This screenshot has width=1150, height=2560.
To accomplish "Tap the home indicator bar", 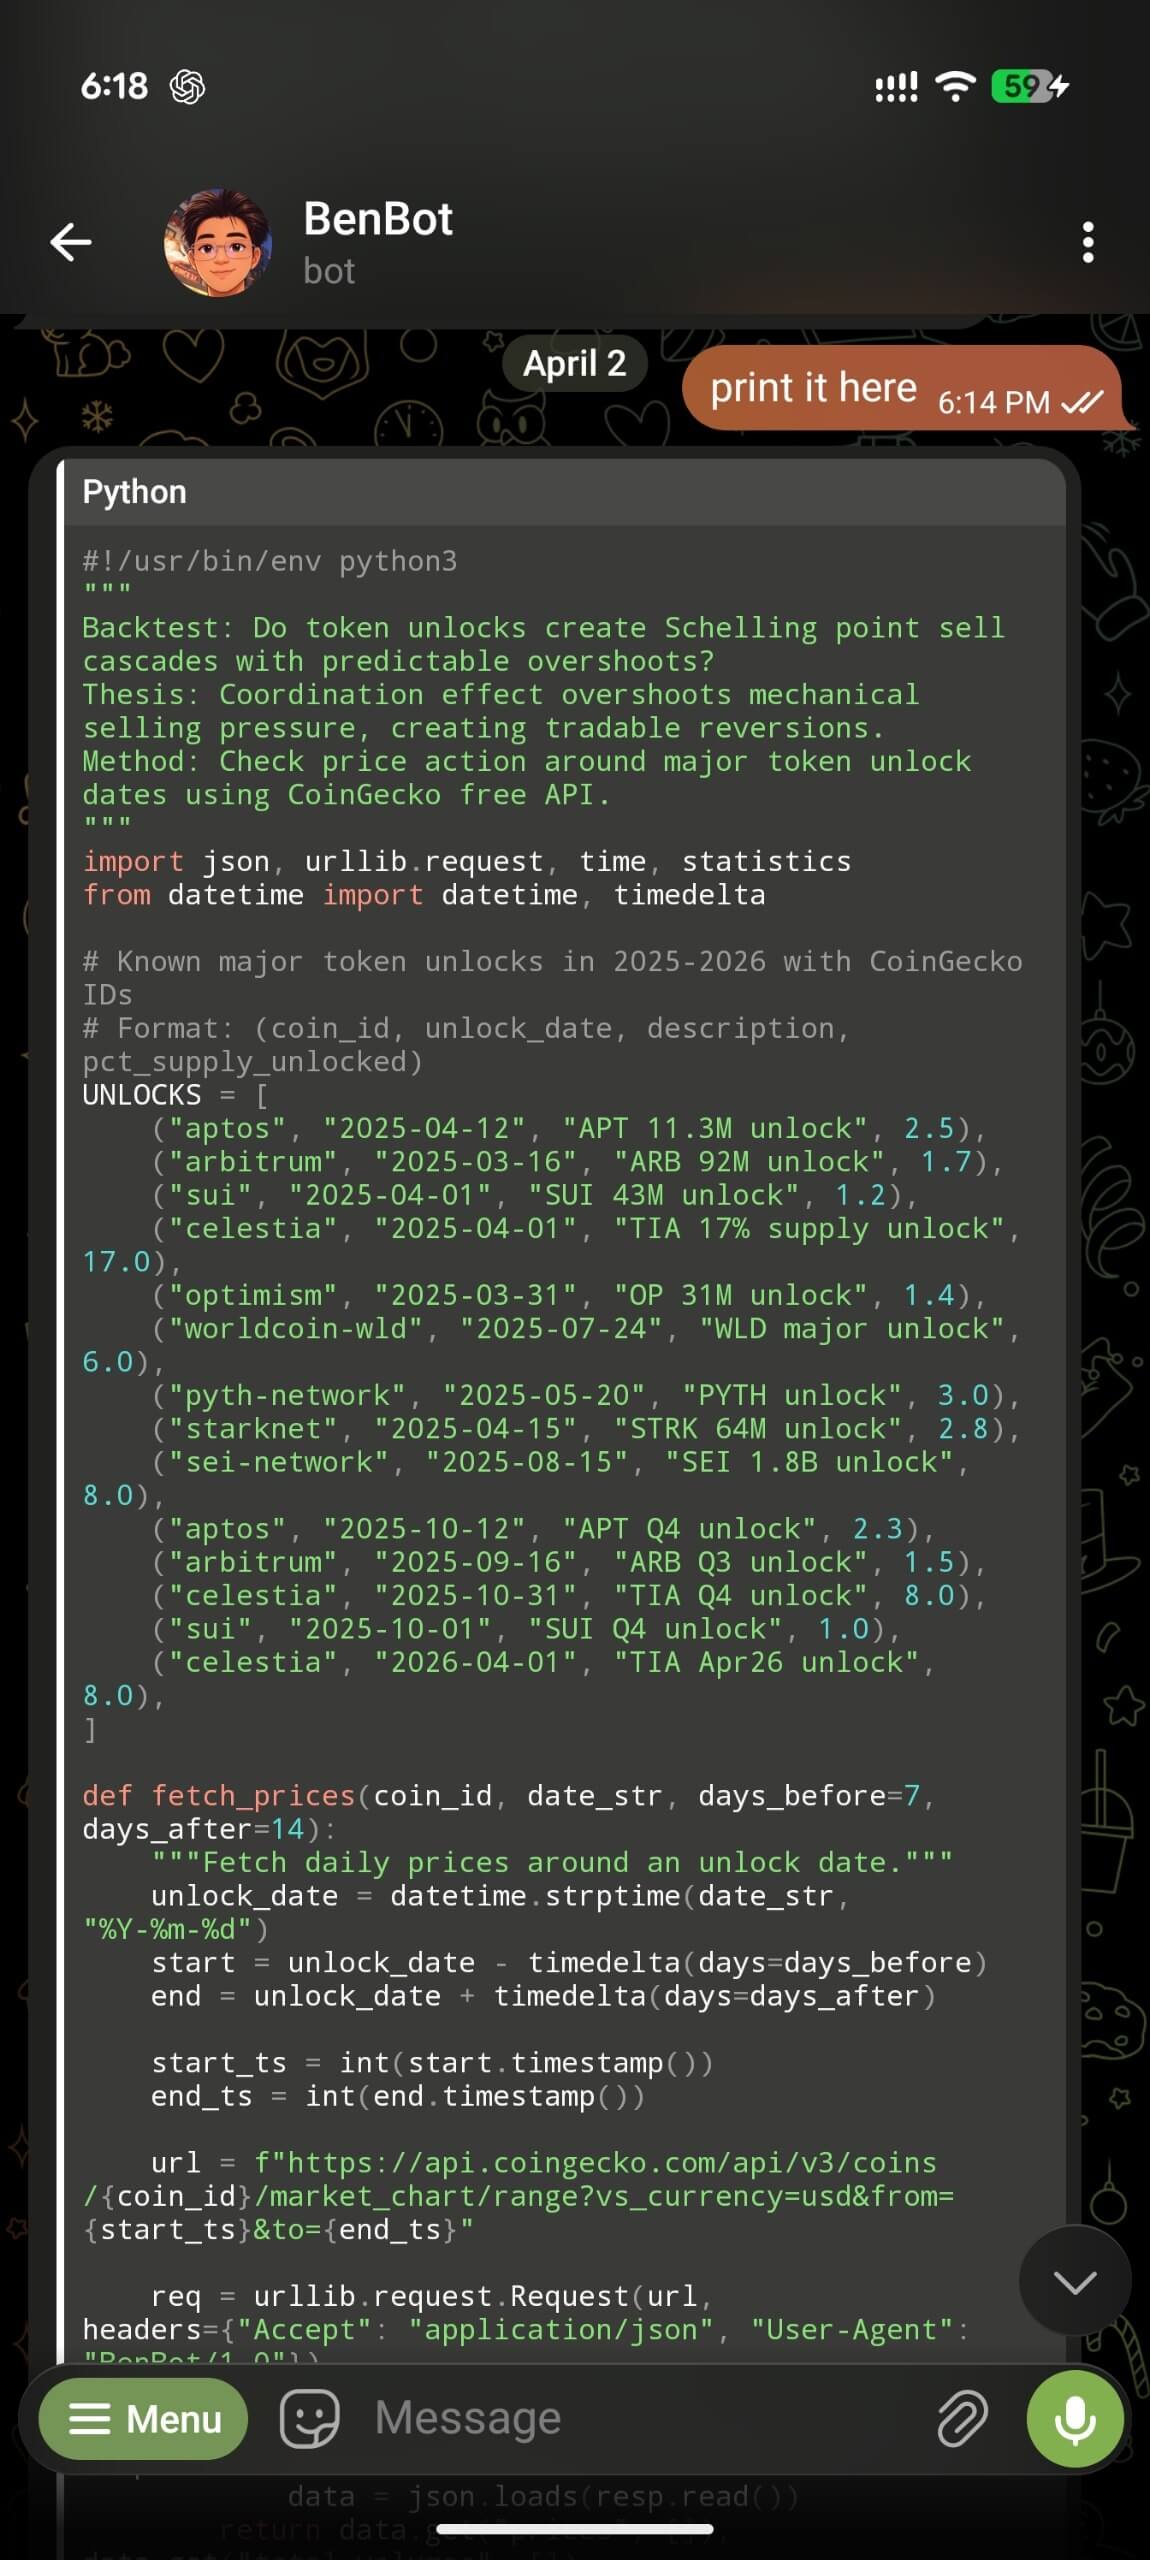I will tap(575, 2530).
